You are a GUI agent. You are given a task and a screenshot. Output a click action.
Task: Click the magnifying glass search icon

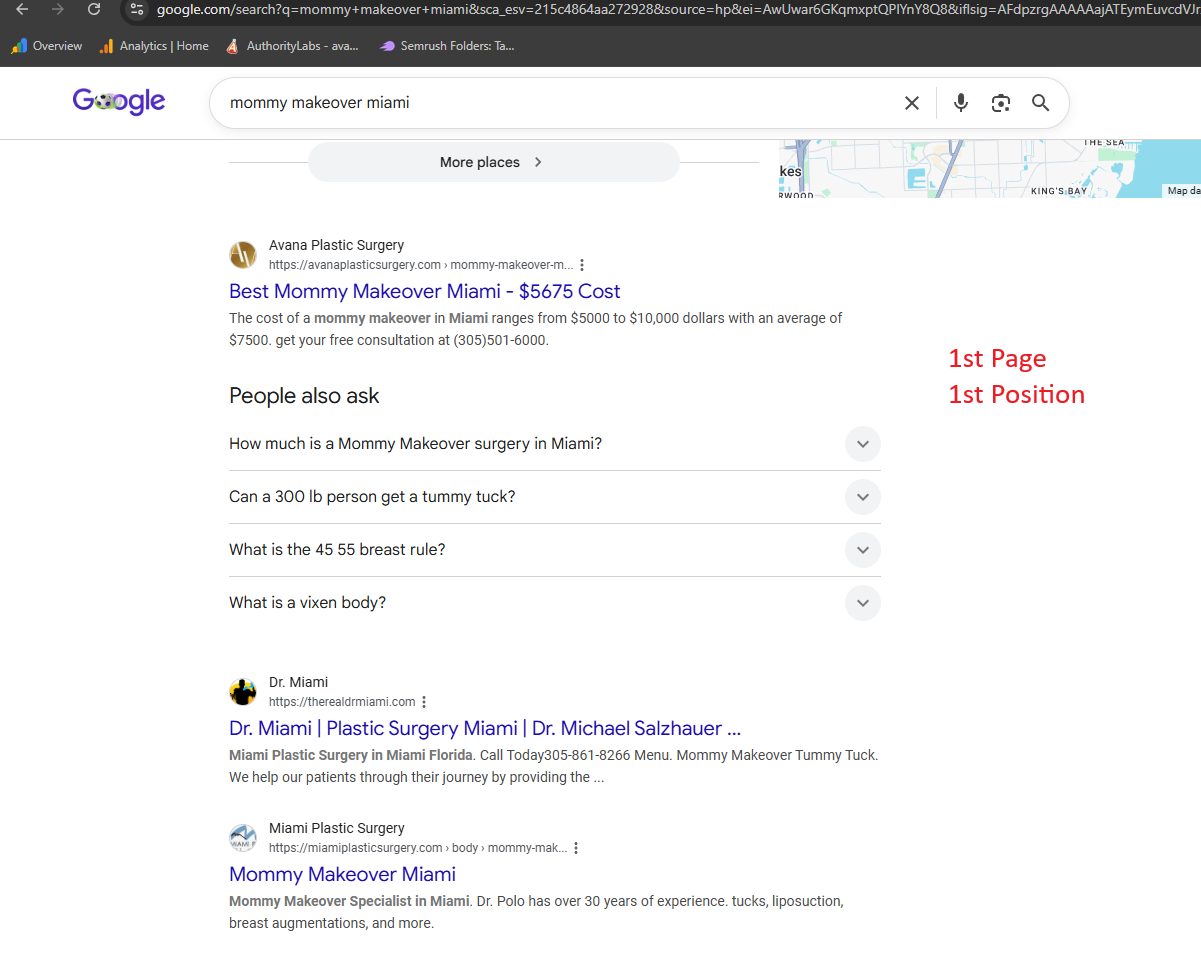1041,103
